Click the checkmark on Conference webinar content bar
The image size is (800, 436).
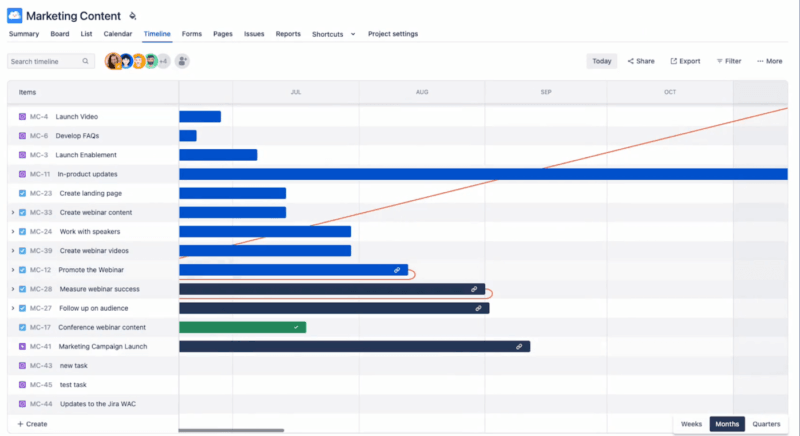296,327
